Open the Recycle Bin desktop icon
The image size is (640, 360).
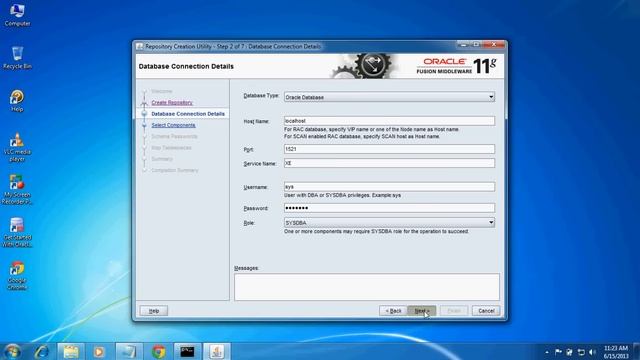17,58
